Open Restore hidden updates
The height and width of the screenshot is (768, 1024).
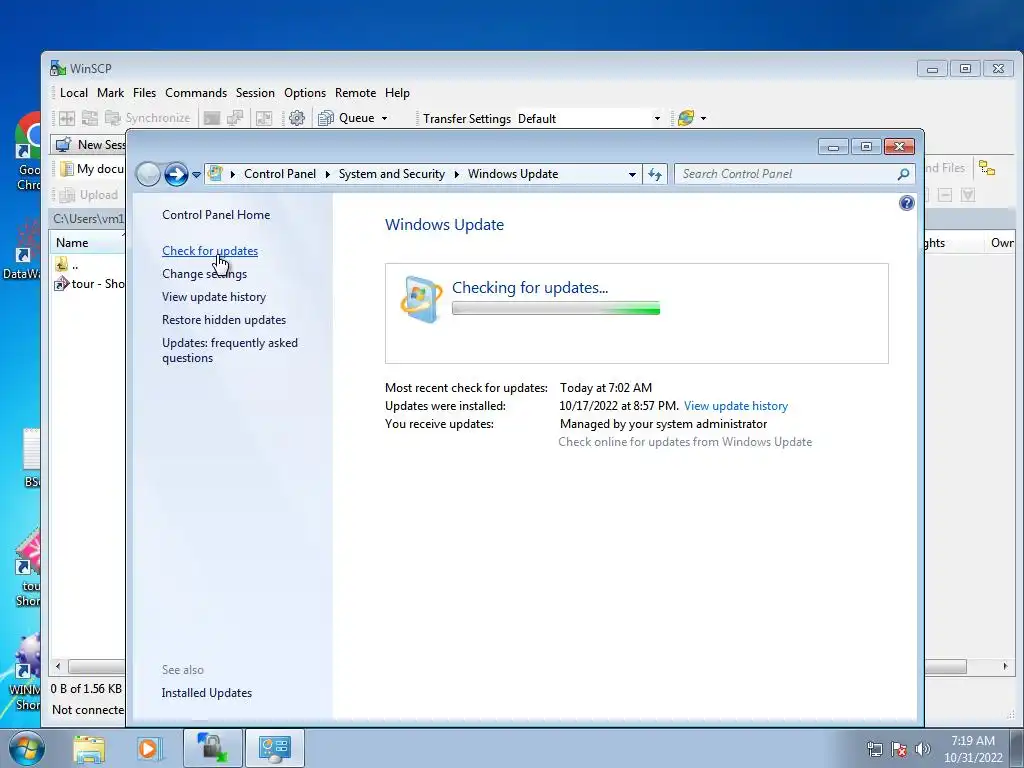pyautogui.click(x=224, y=320)
